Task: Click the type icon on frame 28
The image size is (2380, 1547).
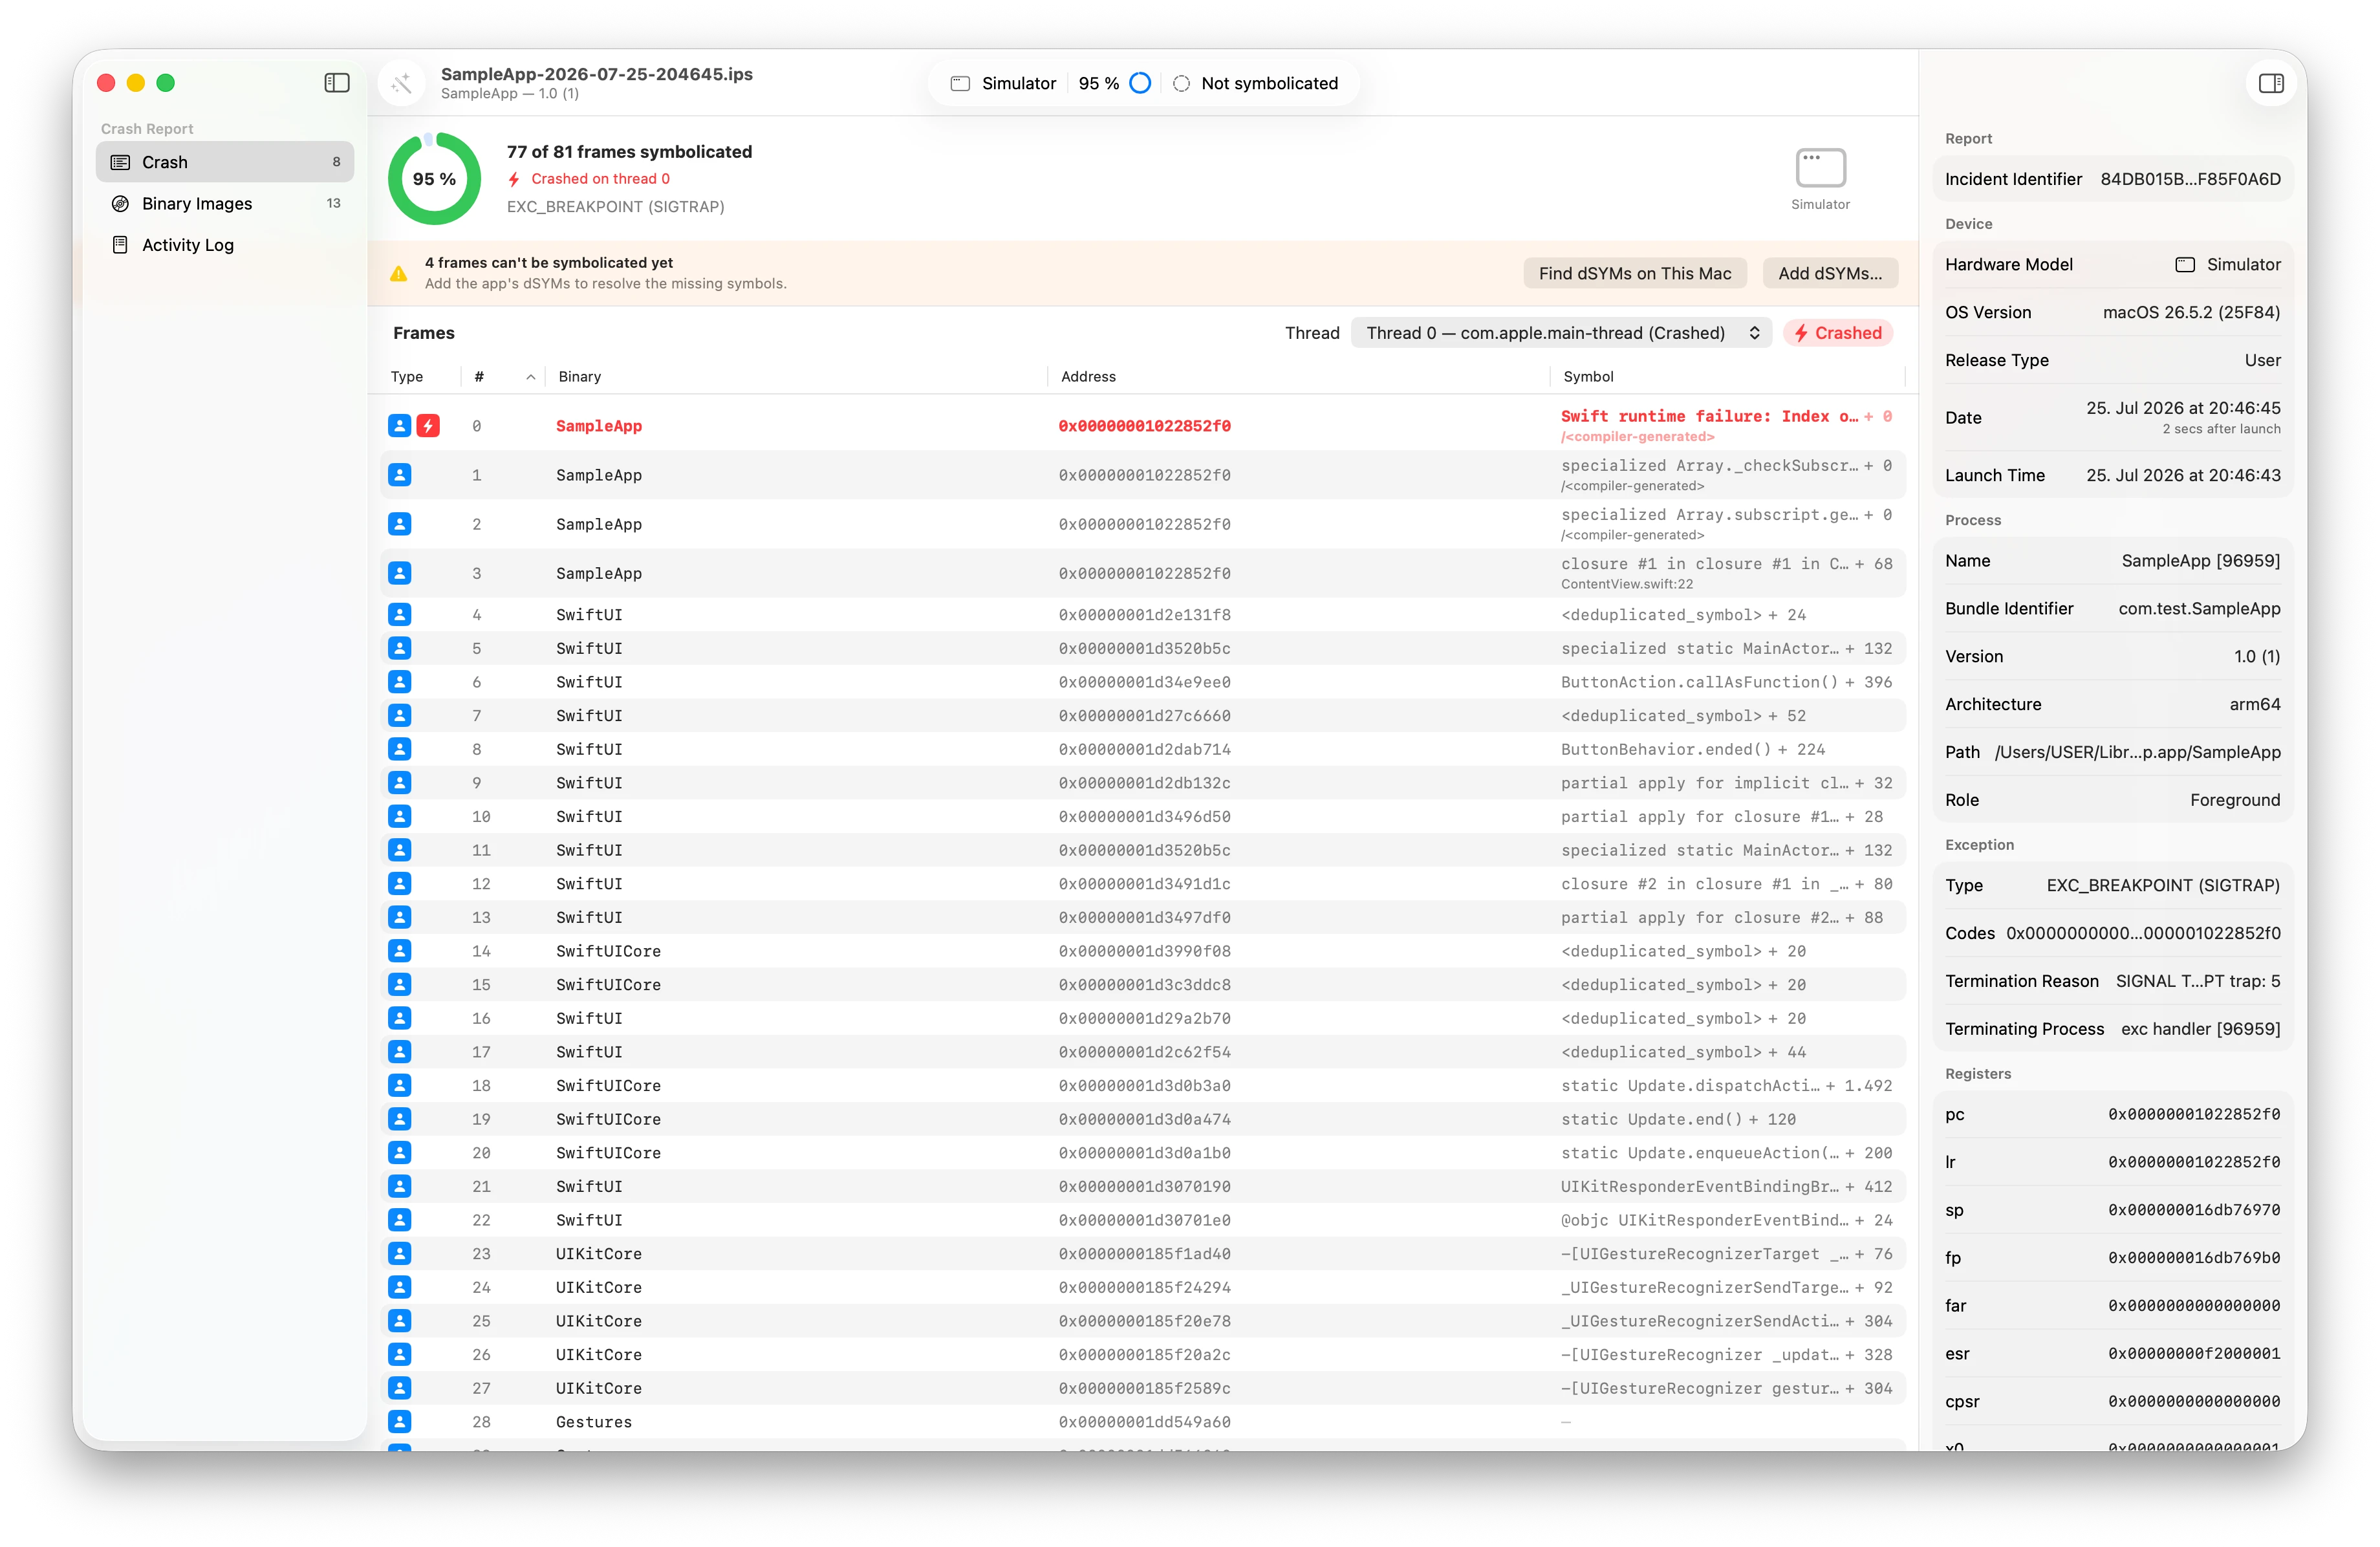Action: pyautogui.click(x=400, y=1422)
